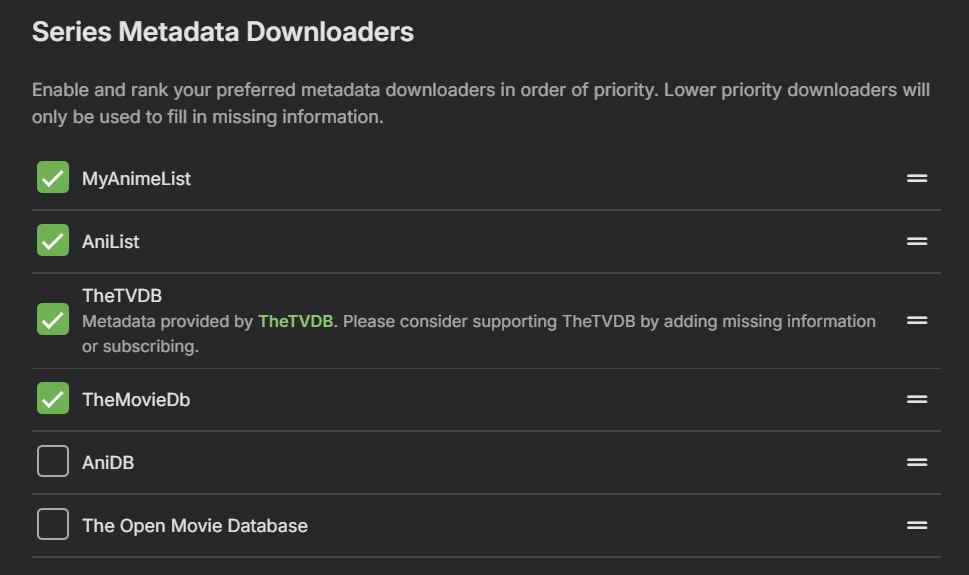Image resolution: width=969 pixels, height=575 pixels.
Task: Click The Open Movie Database label
Action: coord(195,525)
